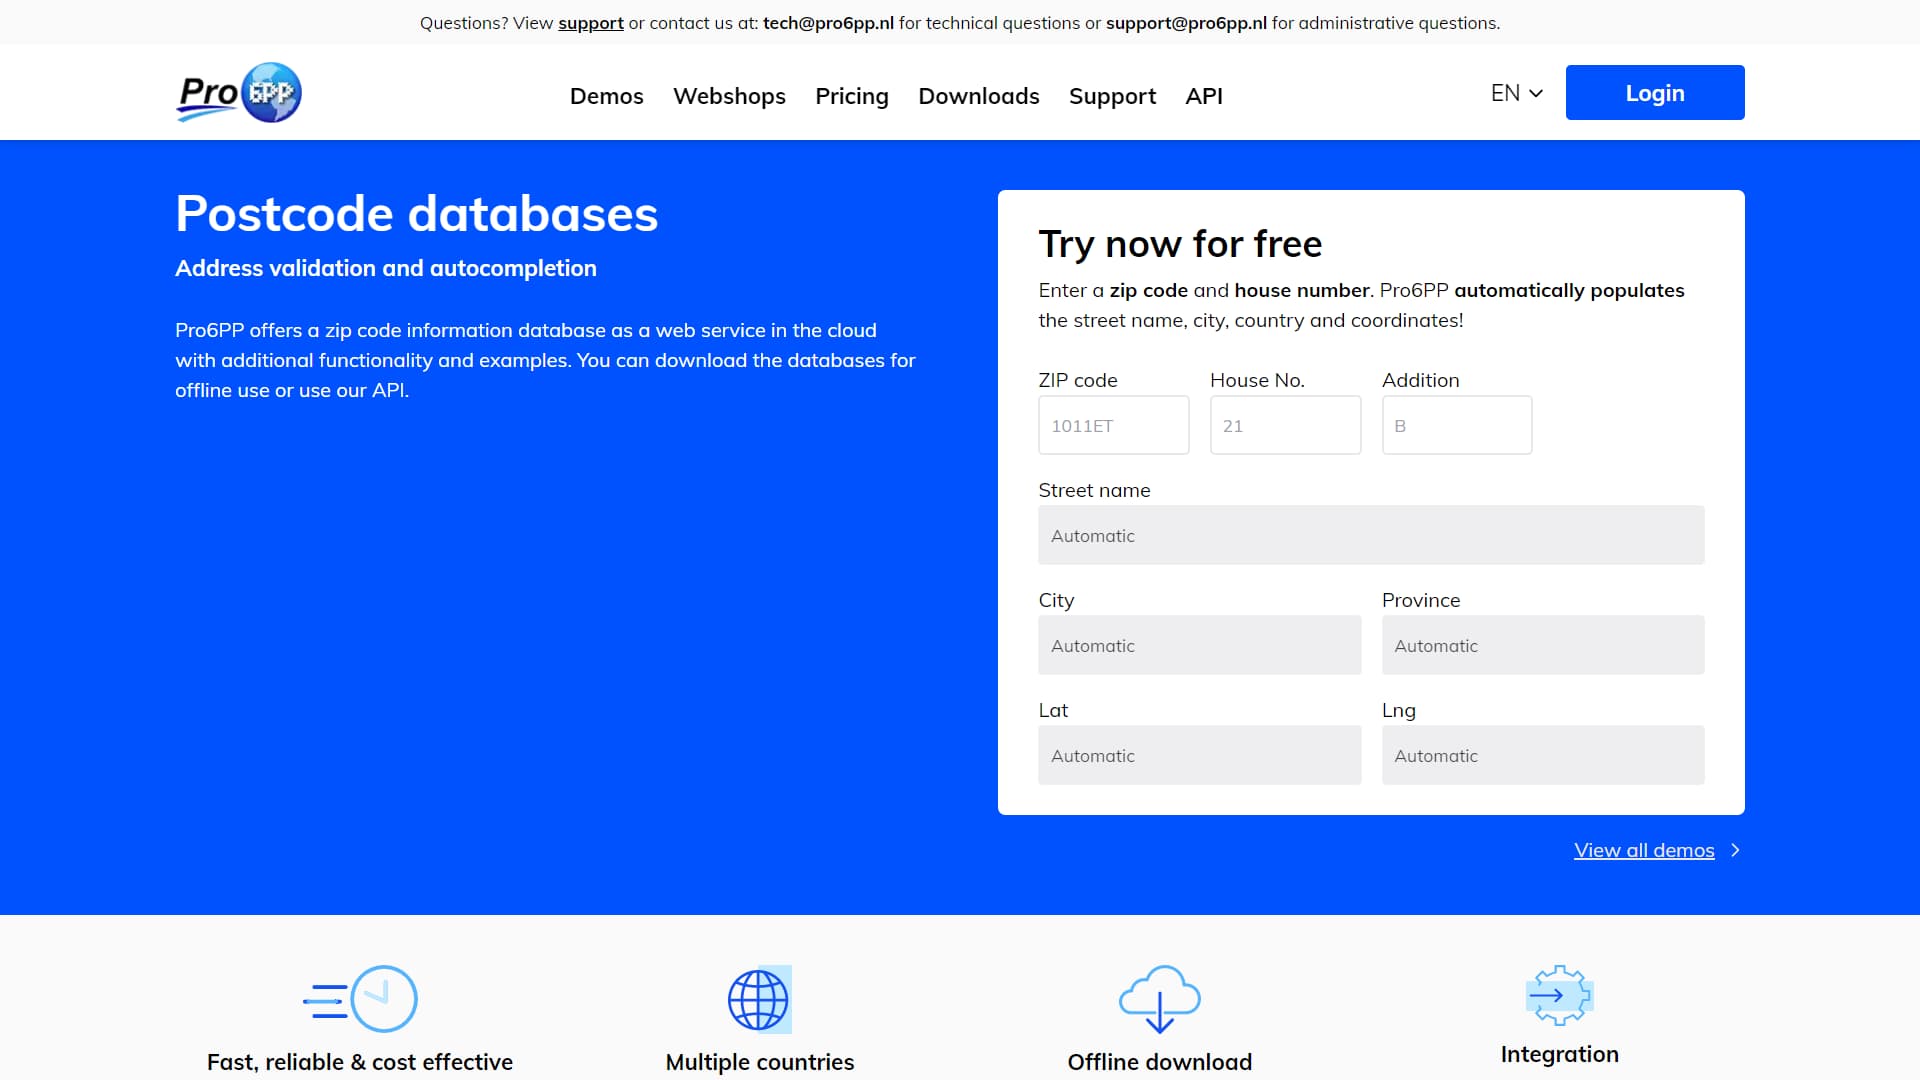Click the Province automatic field
This screenshot has width=1920, height=1080.
pyautogui.click(x=1543, y=645)
